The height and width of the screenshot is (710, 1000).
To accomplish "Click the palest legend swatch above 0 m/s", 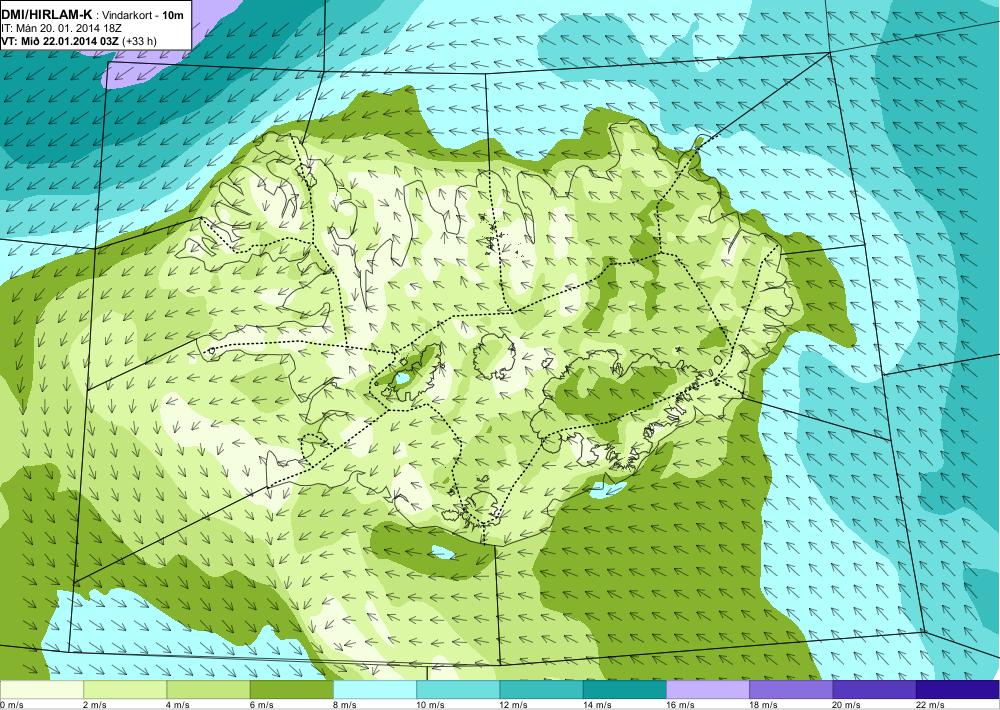I will tap(41, 690).
